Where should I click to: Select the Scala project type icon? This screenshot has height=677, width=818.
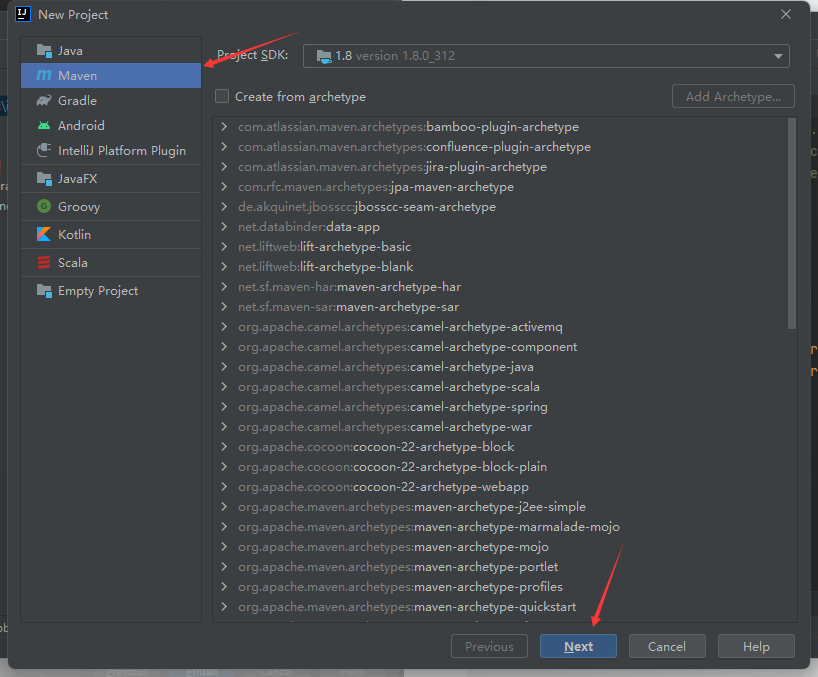pyautogui.click(x=45, y=262)
